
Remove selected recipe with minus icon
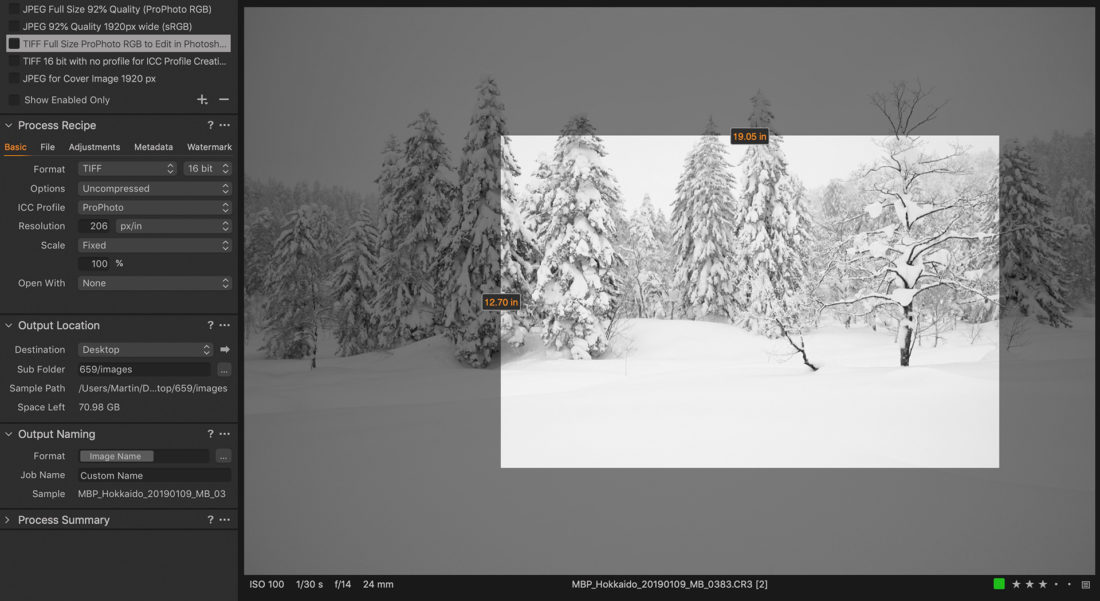coord(224,100)
